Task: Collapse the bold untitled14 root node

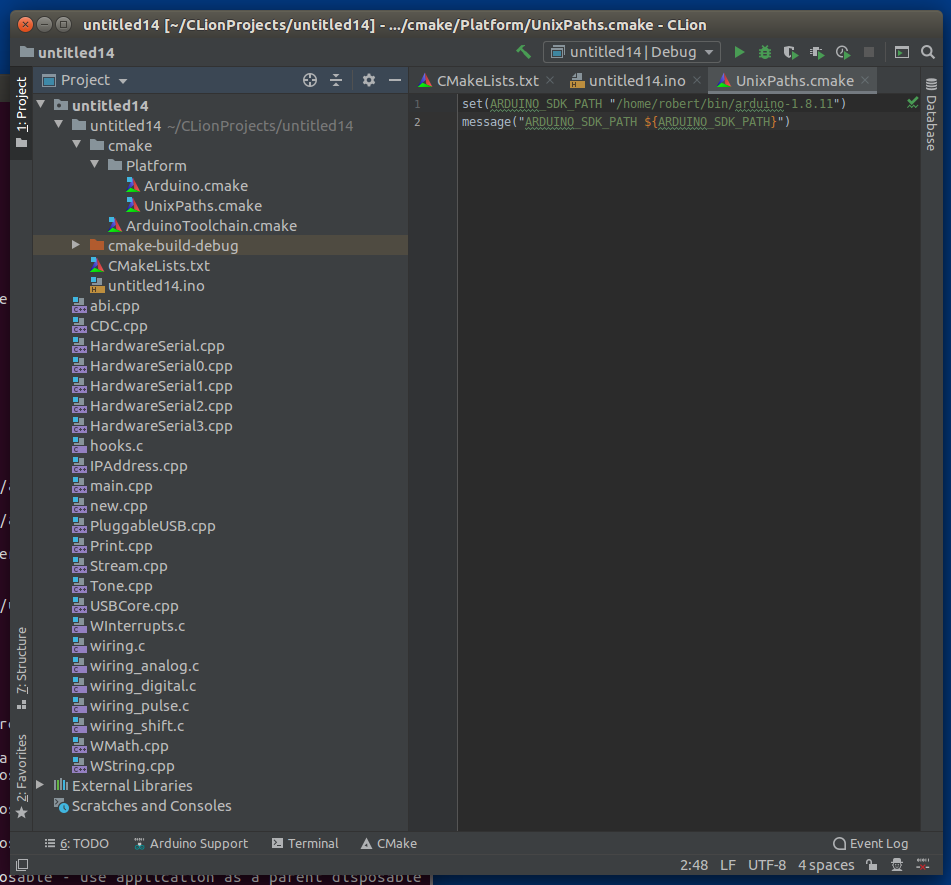Action: click(41, 104)
